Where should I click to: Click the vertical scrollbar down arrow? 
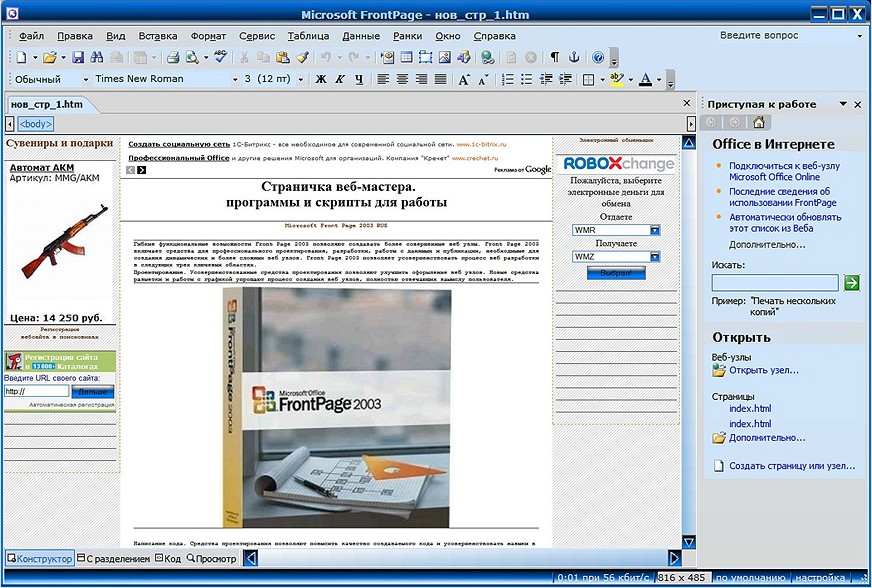point(688,541)
